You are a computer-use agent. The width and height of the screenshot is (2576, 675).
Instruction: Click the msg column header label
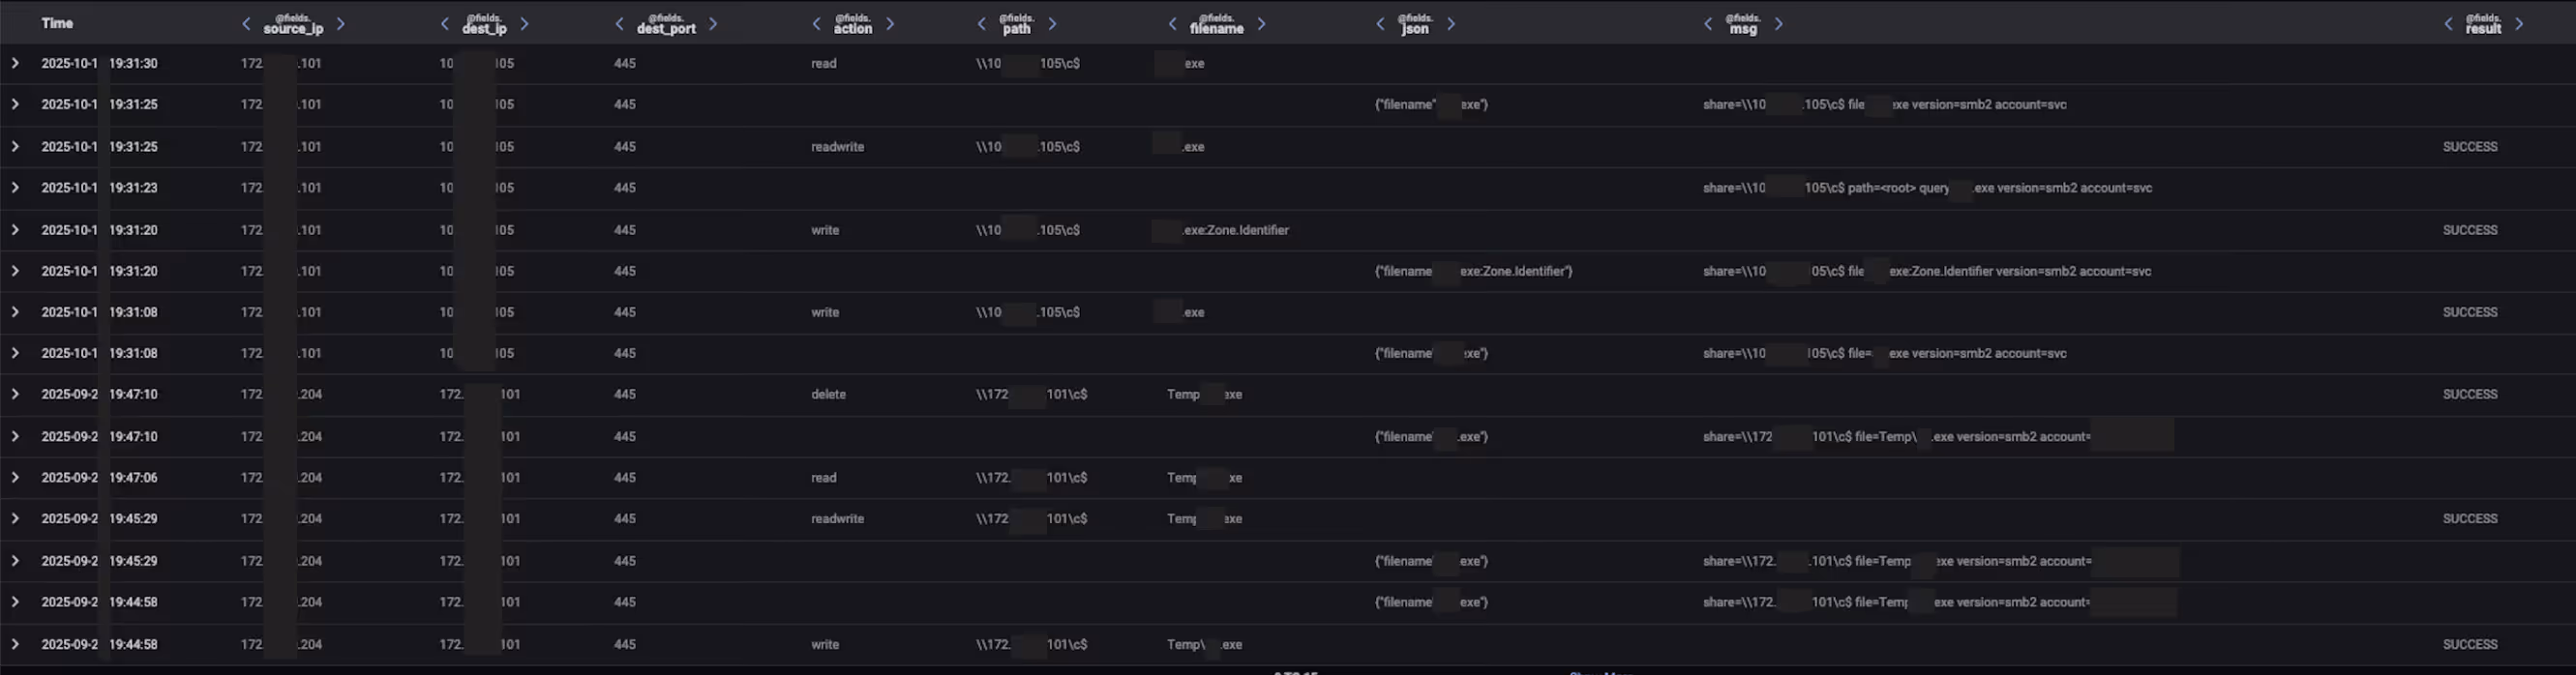coord(1743,24)
